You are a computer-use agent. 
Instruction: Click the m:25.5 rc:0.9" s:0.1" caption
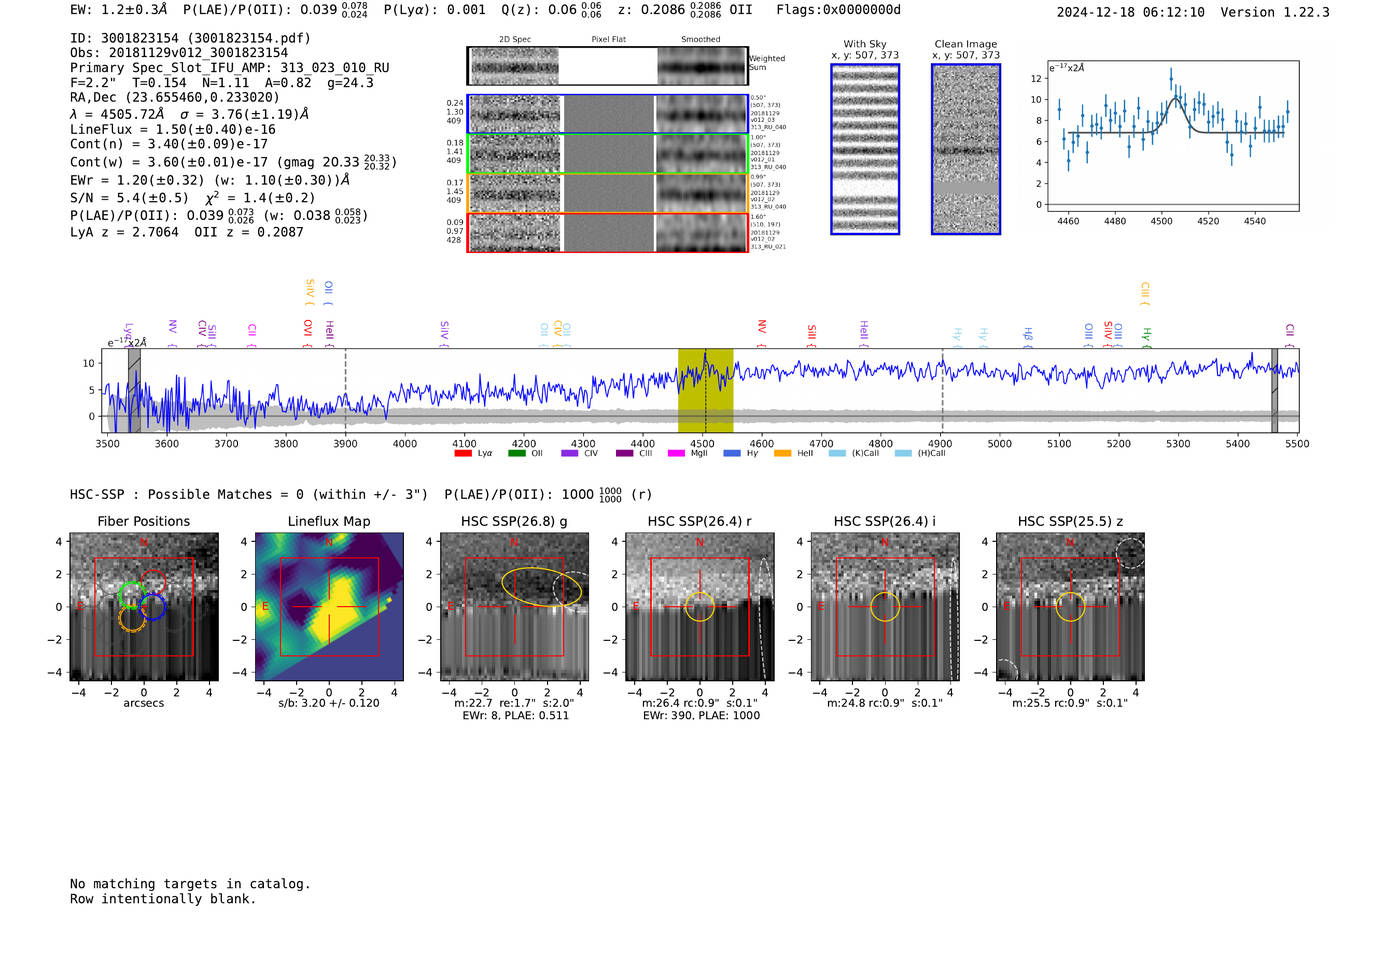pos(1070,703)
